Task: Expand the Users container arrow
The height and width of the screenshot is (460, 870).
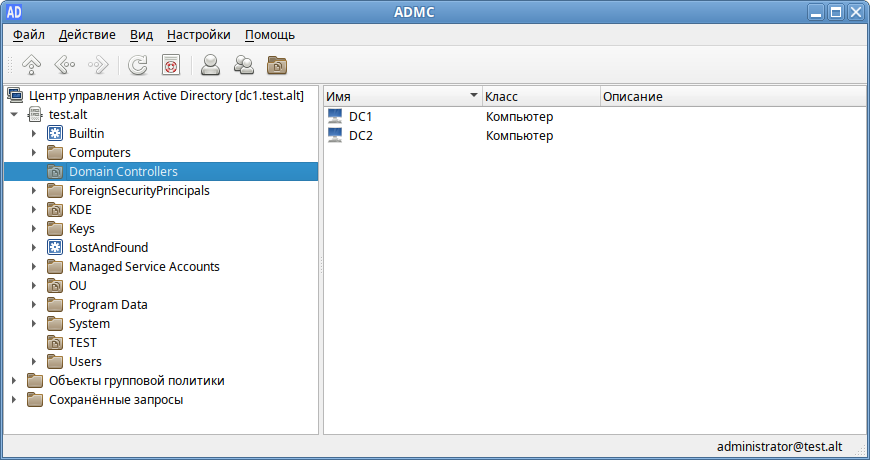Action: [34, 362]
